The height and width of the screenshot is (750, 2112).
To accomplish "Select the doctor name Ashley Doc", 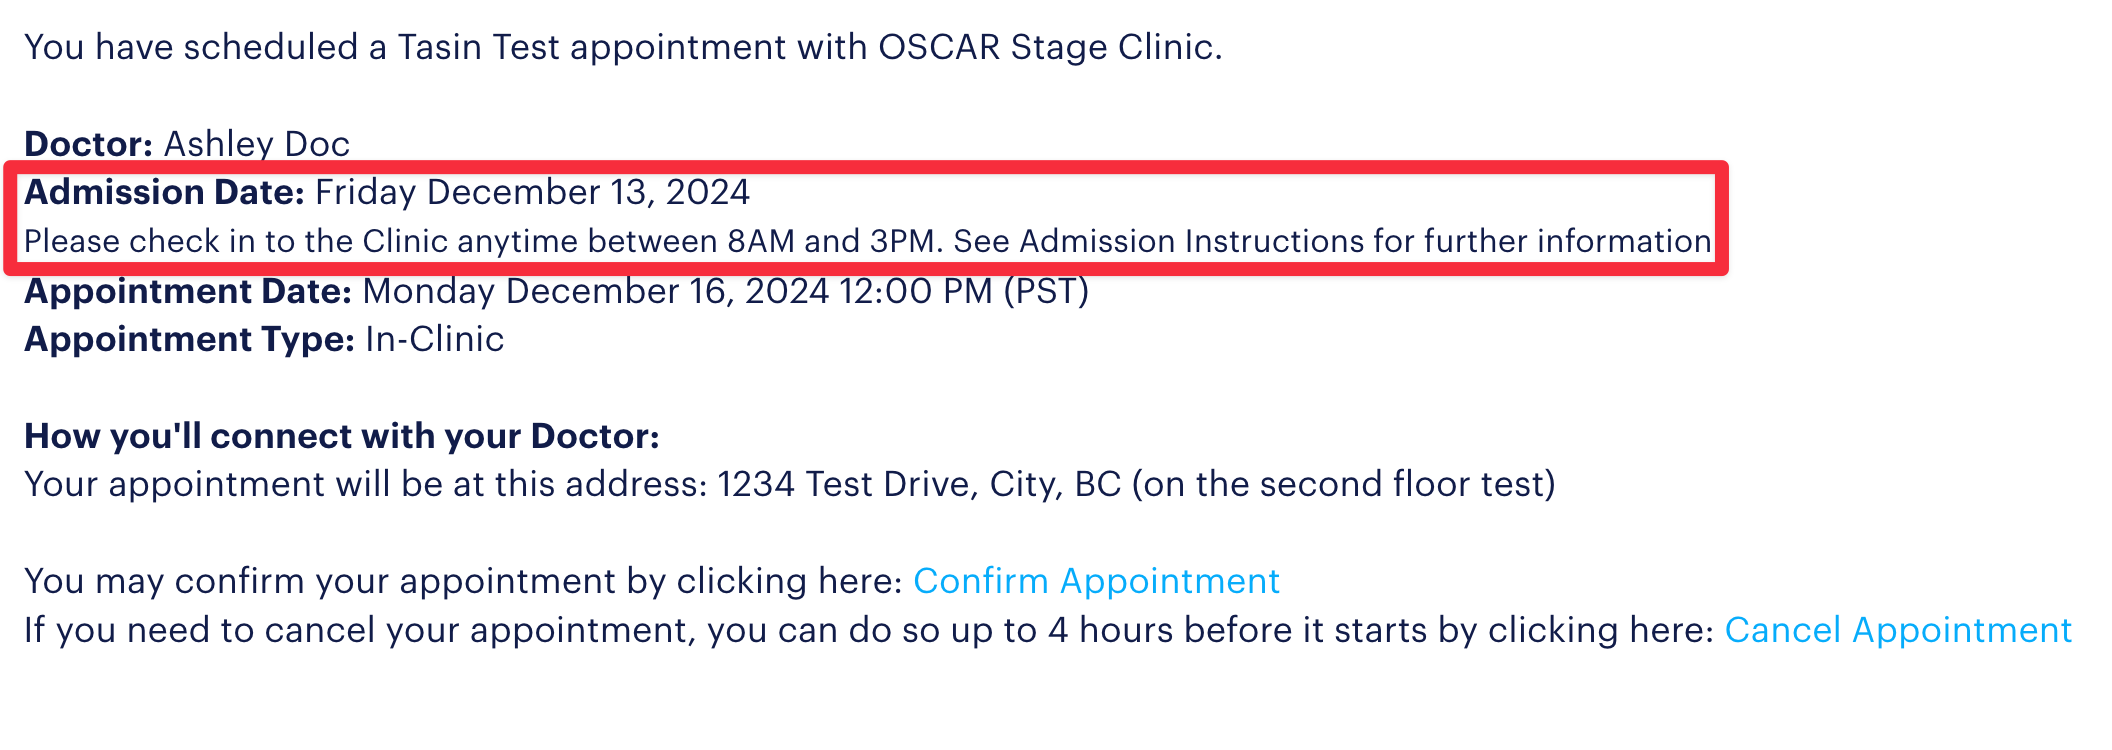I will [x=257, y=144].
